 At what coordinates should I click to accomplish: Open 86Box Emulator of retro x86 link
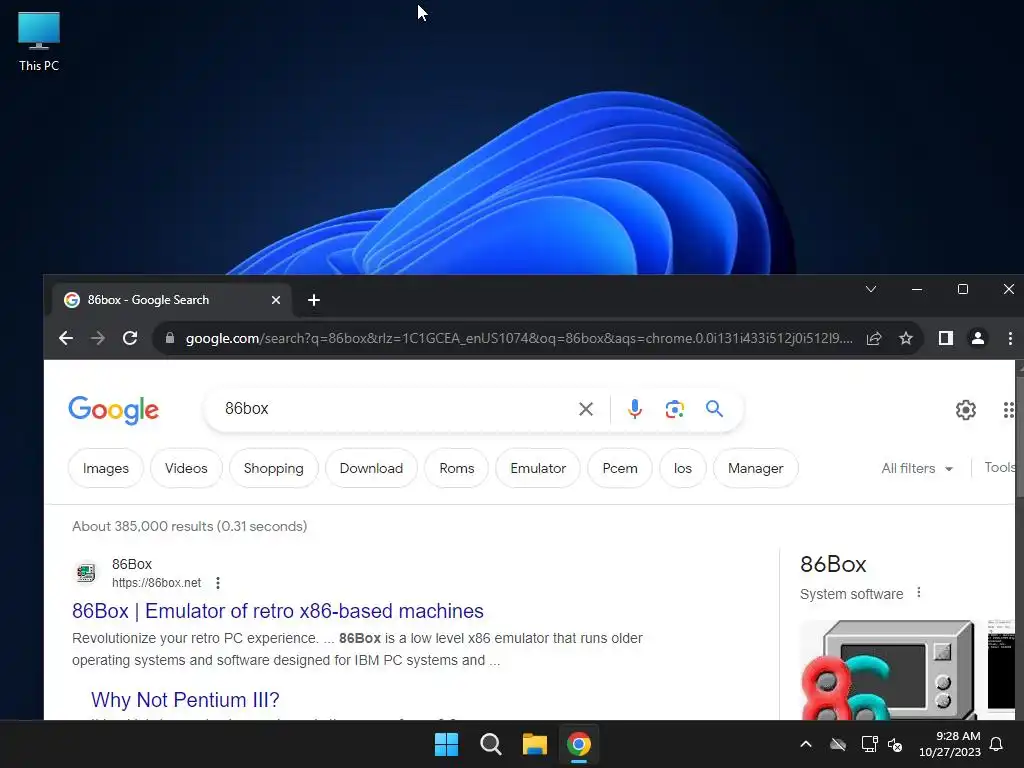[x=278, y=611]
